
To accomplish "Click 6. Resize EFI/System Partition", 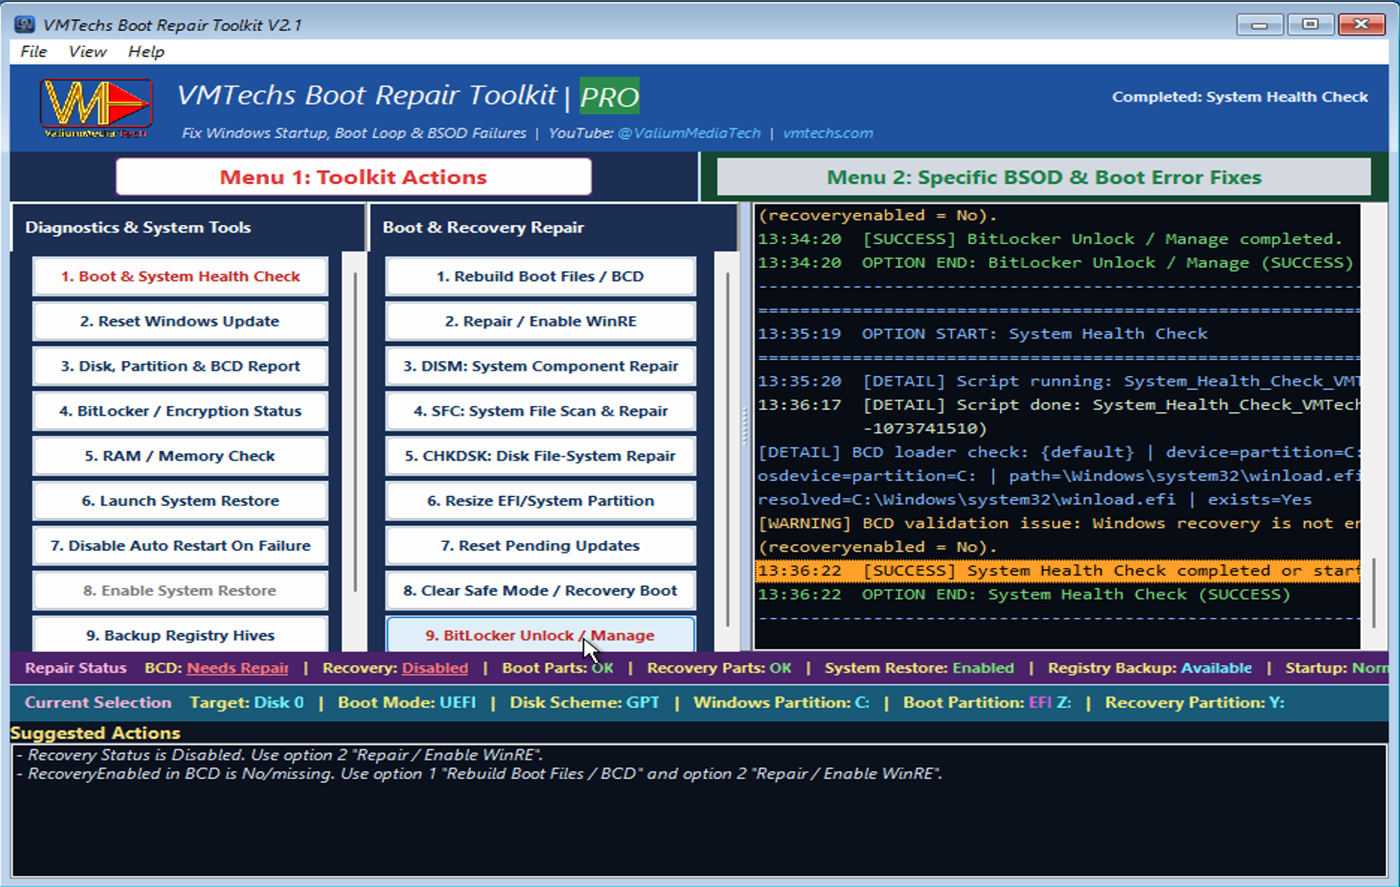I will (540, 501).
